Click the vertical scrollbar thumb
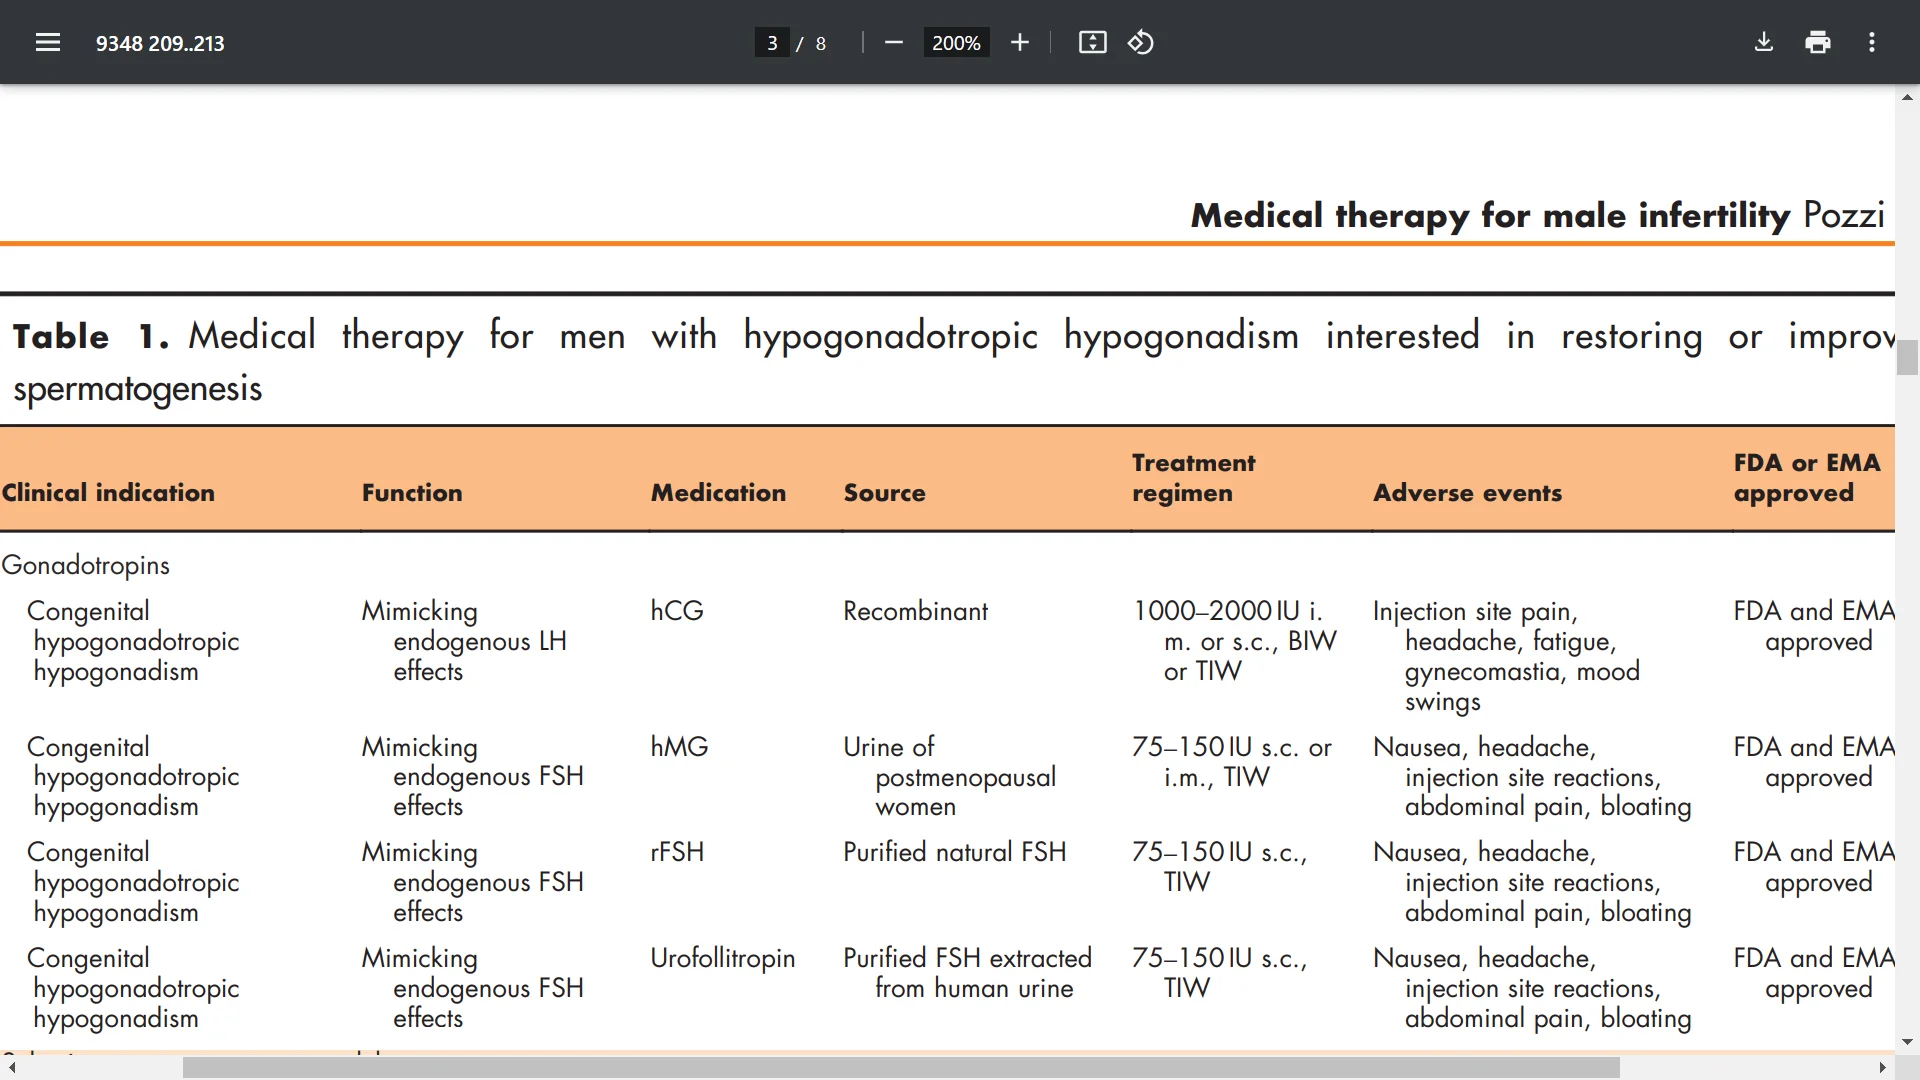Screen dimensions: 1920x1080 click(1907, 357)
